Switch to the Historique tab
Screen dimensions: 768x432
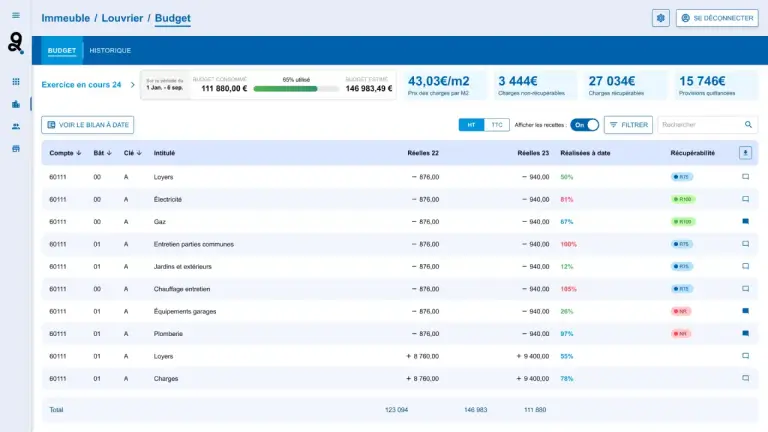pyautogui.click(x=110, y=50)
